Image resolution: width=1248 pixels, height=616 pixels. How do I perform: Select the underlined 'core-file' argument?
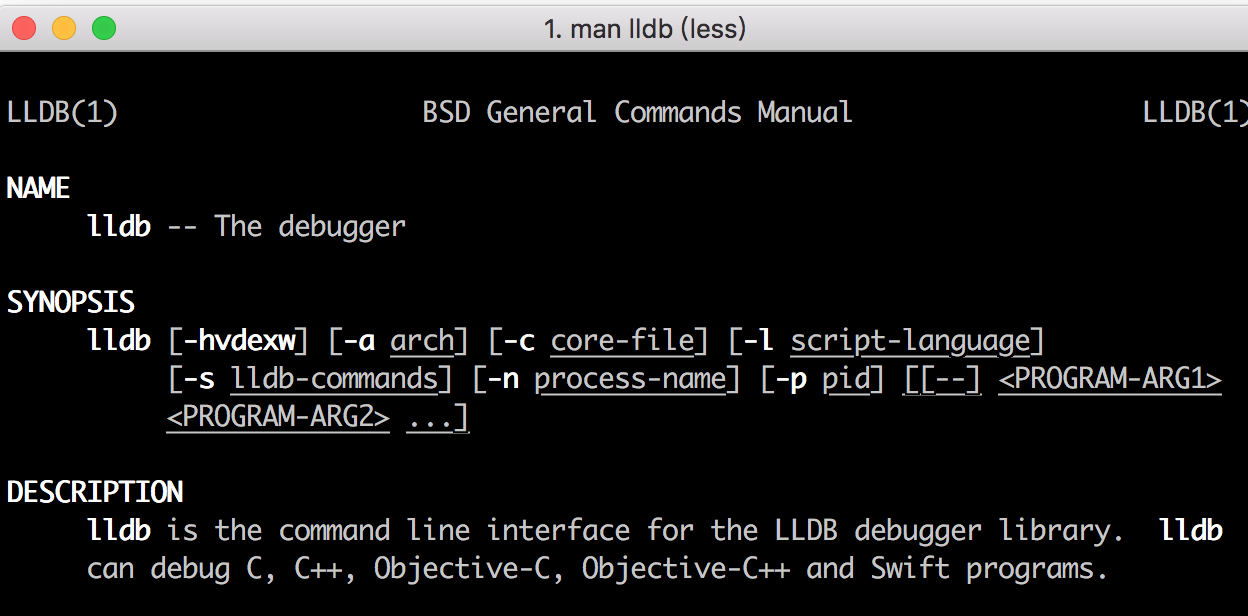click(622, 340)
